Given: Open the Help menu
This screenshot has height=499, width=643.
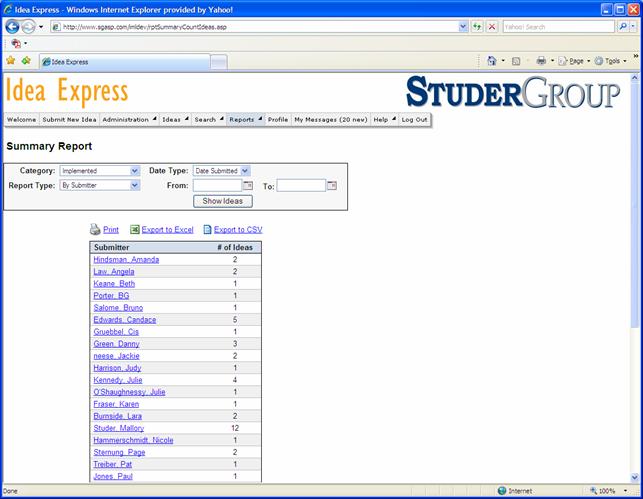Looking at the screenshot, I should [x=384, y=119].
